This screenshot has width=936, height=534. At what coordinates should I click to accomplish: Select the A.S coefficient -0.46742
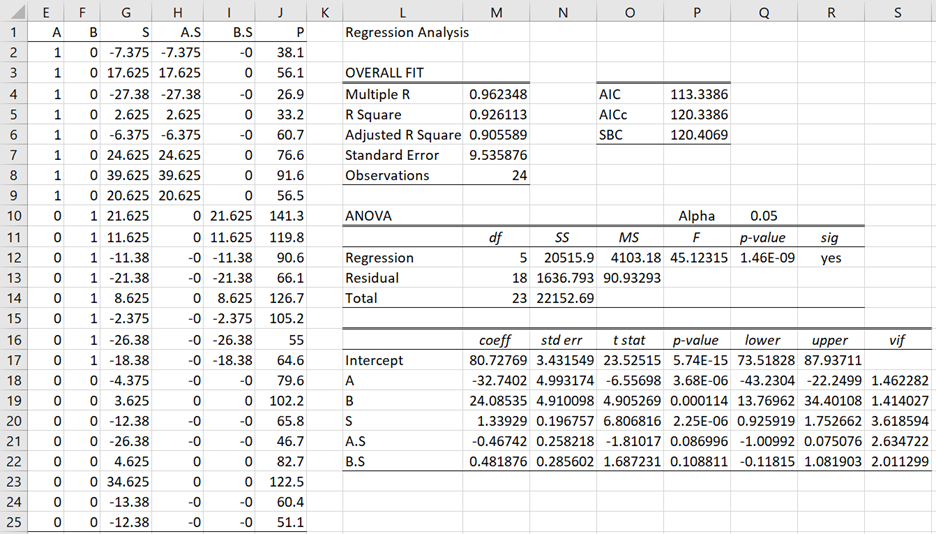click(500, 442)
